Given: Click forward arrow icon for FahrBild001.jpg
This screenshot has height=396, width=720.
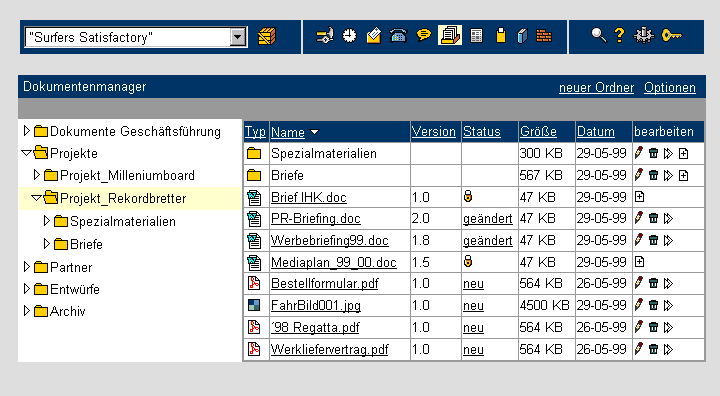Looking at the screenshot, I should point(668,305).
